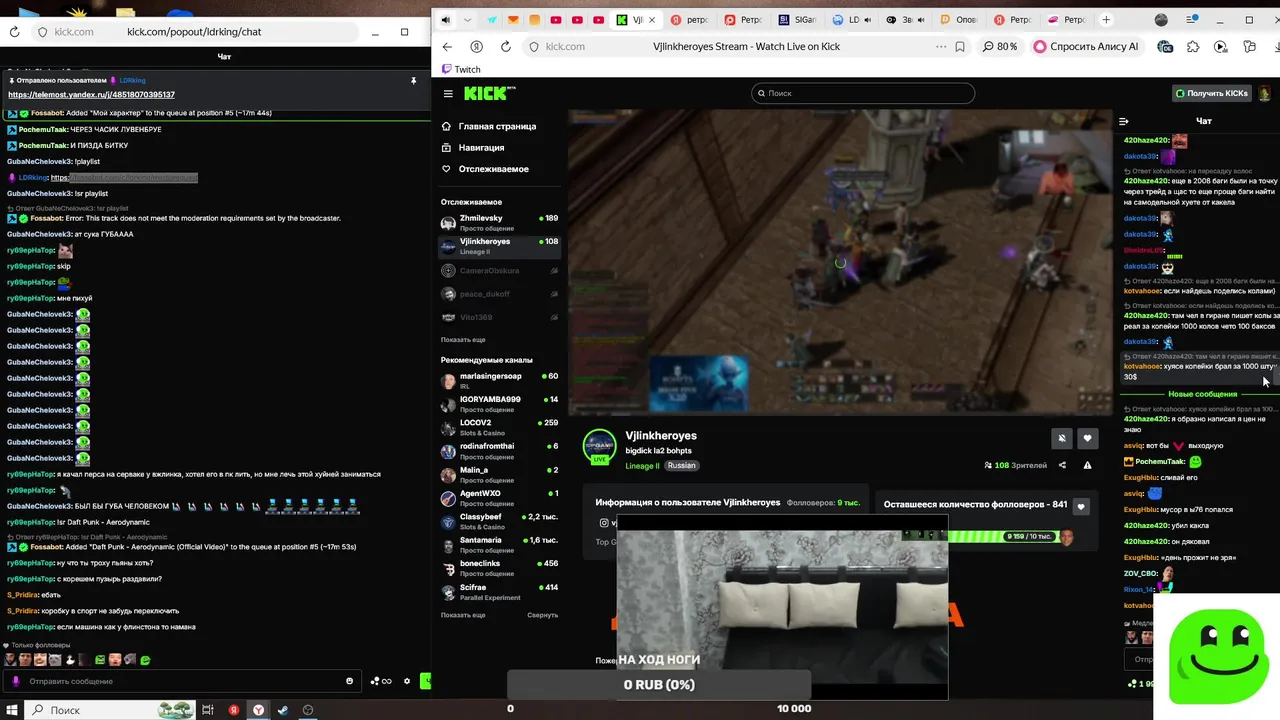Open IGORYAMBA999 recommended channel
Viewport: 1280px width, 720px height.
coord(499,404)
